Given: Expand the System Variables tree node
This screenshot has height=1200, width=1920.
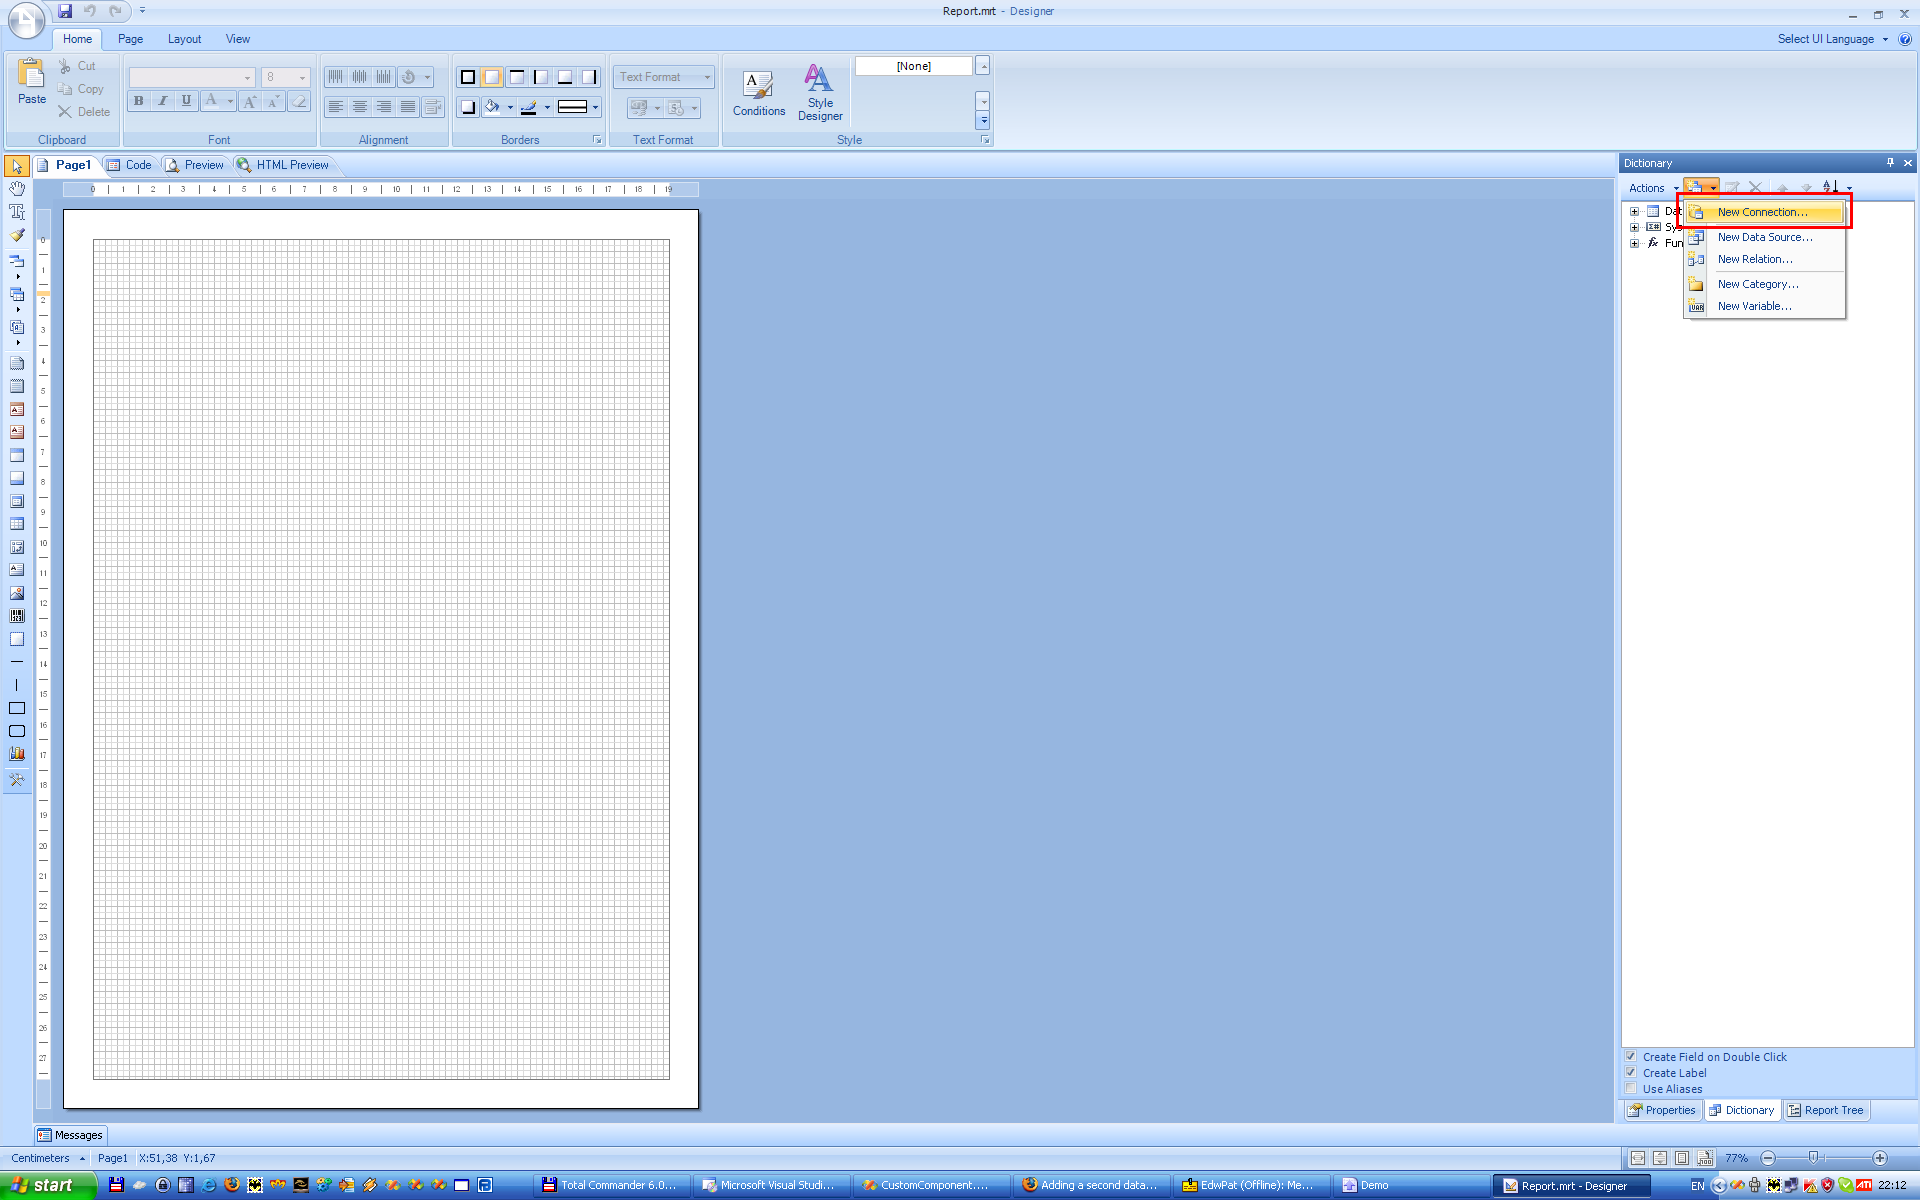Looking at the screenshot, I should (1634, 227).
